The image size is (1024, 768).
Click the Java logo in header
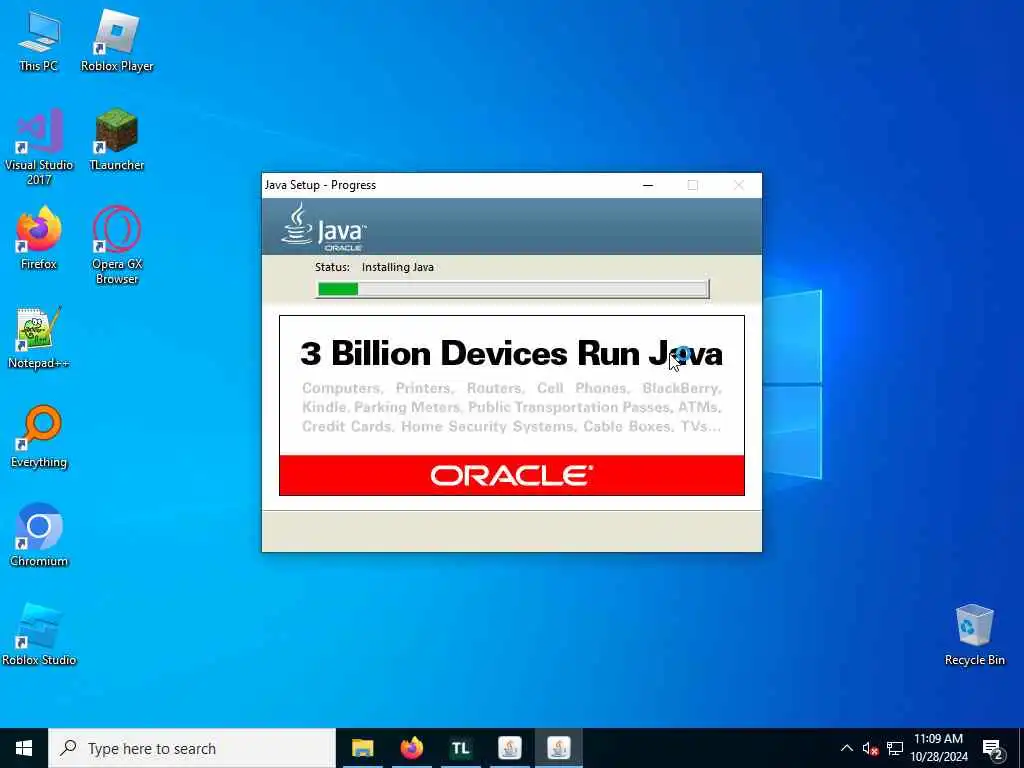323,227
